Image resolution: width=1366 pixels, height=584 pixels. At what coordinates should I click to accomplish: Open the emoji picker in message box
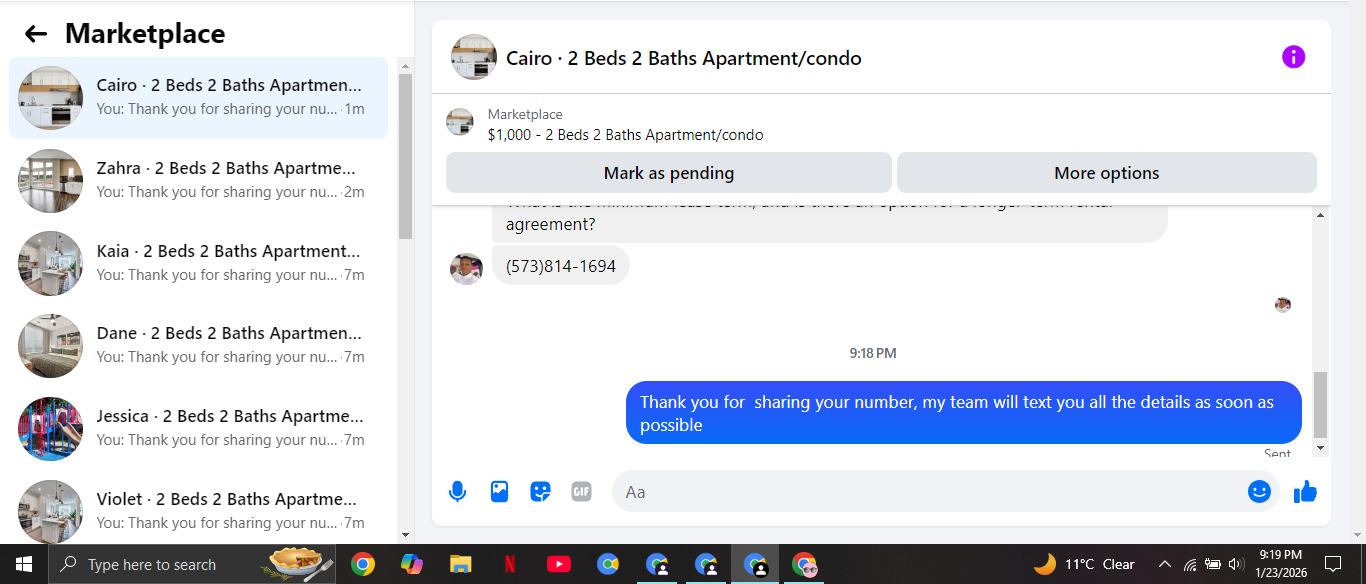1259,492
